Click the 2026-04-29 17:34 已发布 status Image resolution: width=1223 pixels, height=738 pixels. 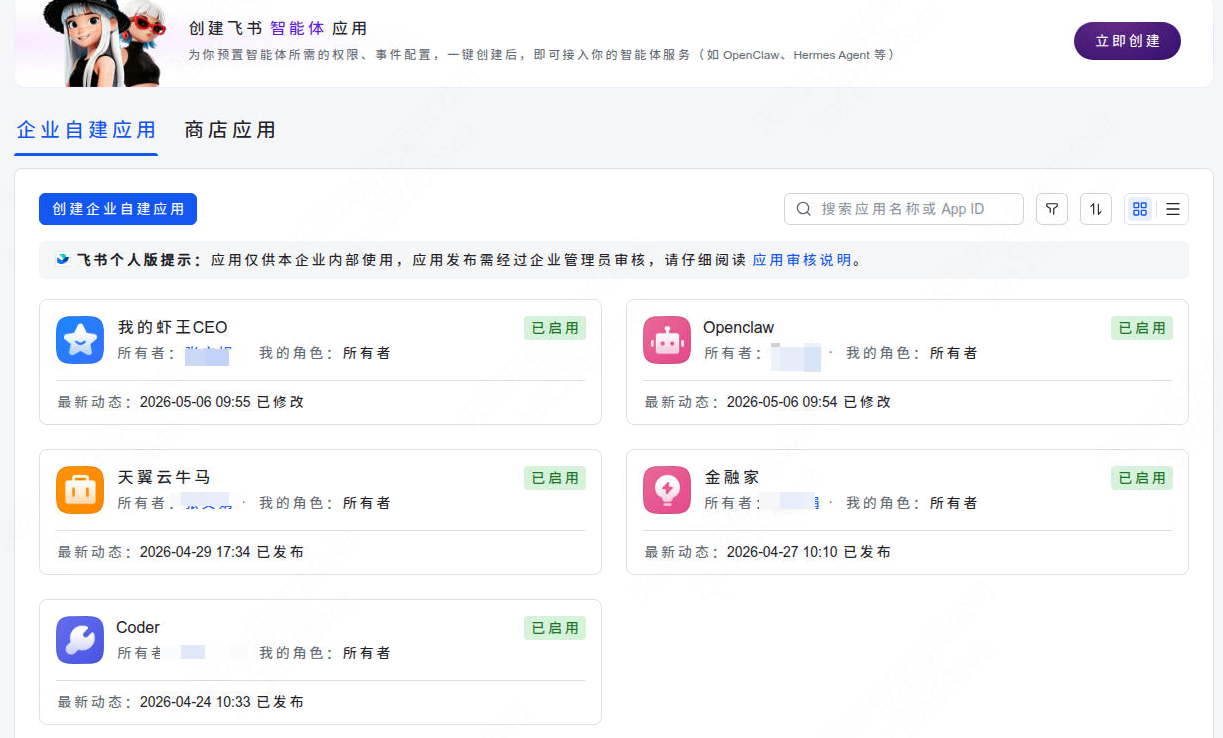click(x=222, y=552)
